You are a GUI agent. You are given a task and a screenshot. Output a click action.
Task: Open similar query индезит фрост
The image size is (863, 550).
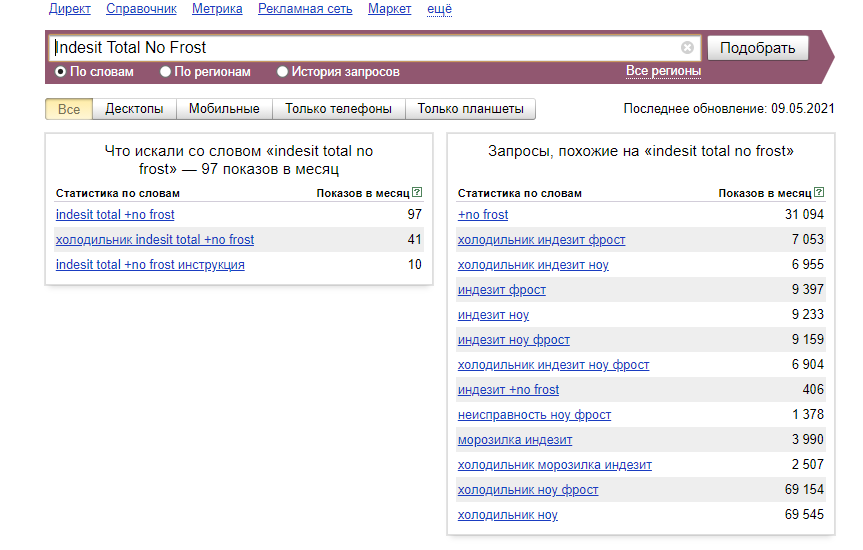pyautogui.click(x=502, y=290)
